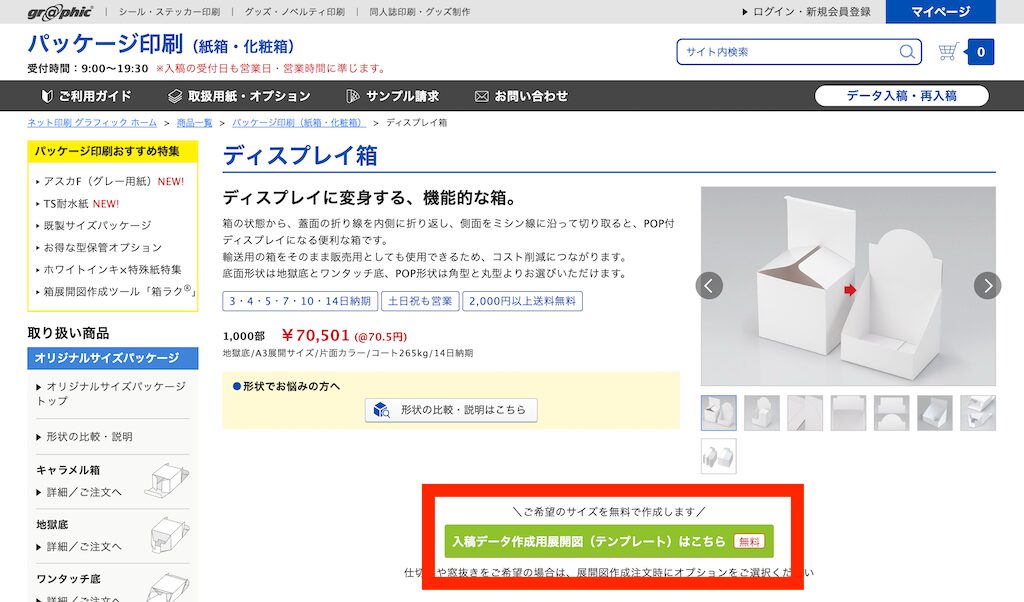Click the search magnifier icon

tap(906, 52)
